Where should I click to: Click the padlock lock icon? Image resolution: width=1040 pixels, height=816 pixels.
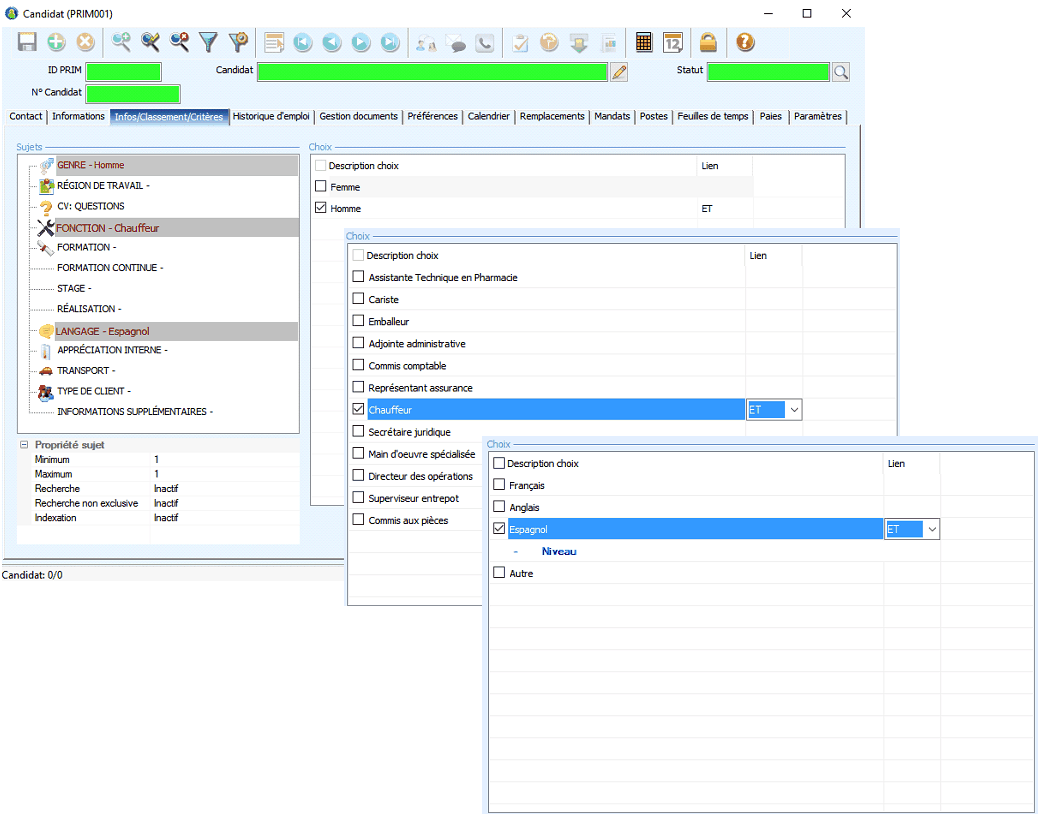point(708,42)
